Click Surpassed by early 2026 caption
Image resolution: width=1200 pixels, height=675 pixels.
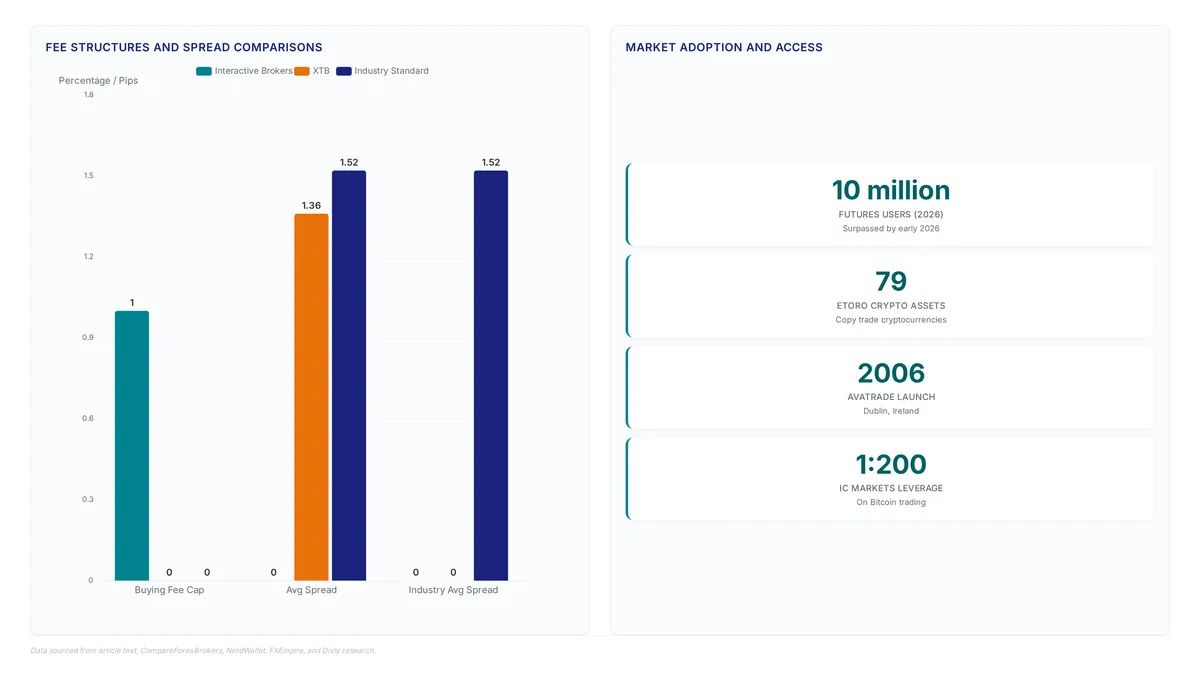point(891,229)
